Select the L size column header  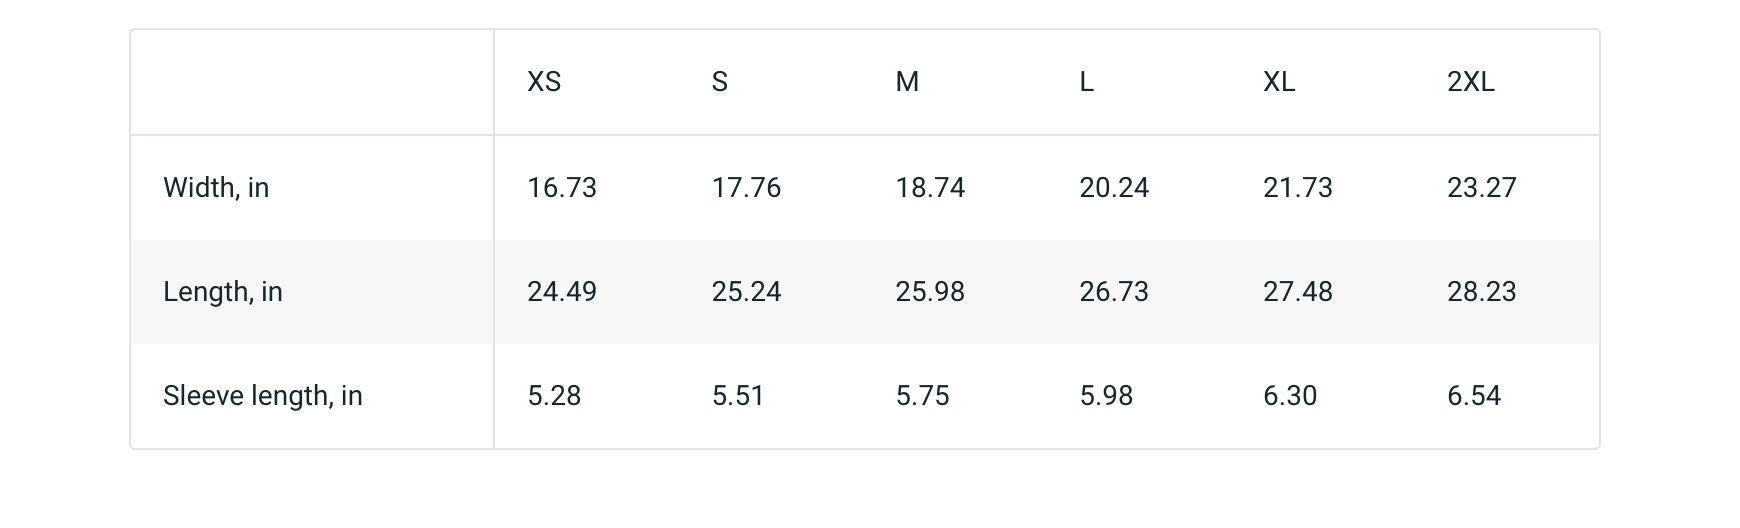pos(1087,82)
